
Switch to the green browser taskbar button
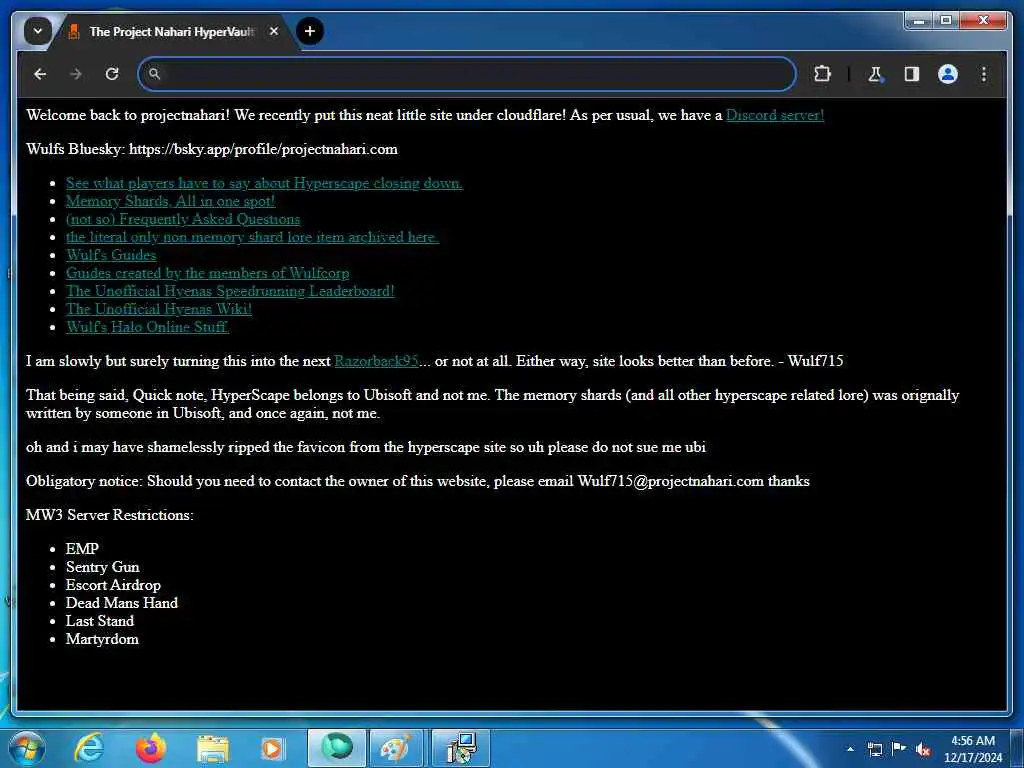click(337, 748)
